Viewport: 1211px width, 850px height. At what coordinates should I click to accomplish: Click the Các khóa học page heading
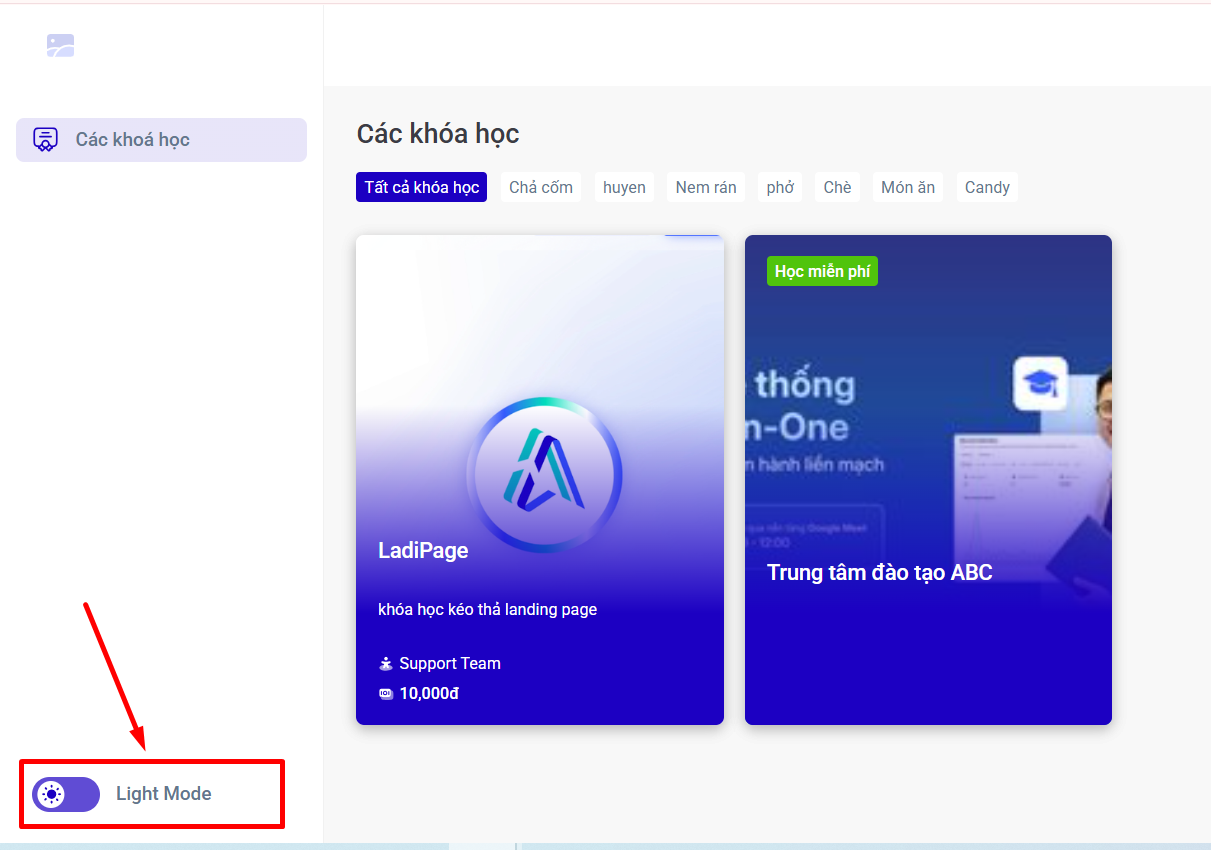(438, 134)
